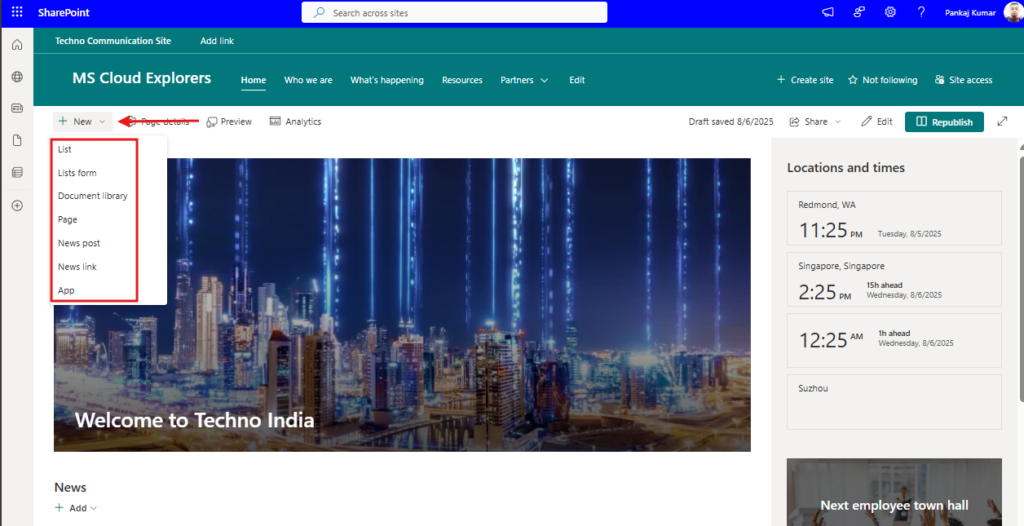The image size is (1024, 526).
Task: Open the app launcher waffle icon
Action: (17, 12)
